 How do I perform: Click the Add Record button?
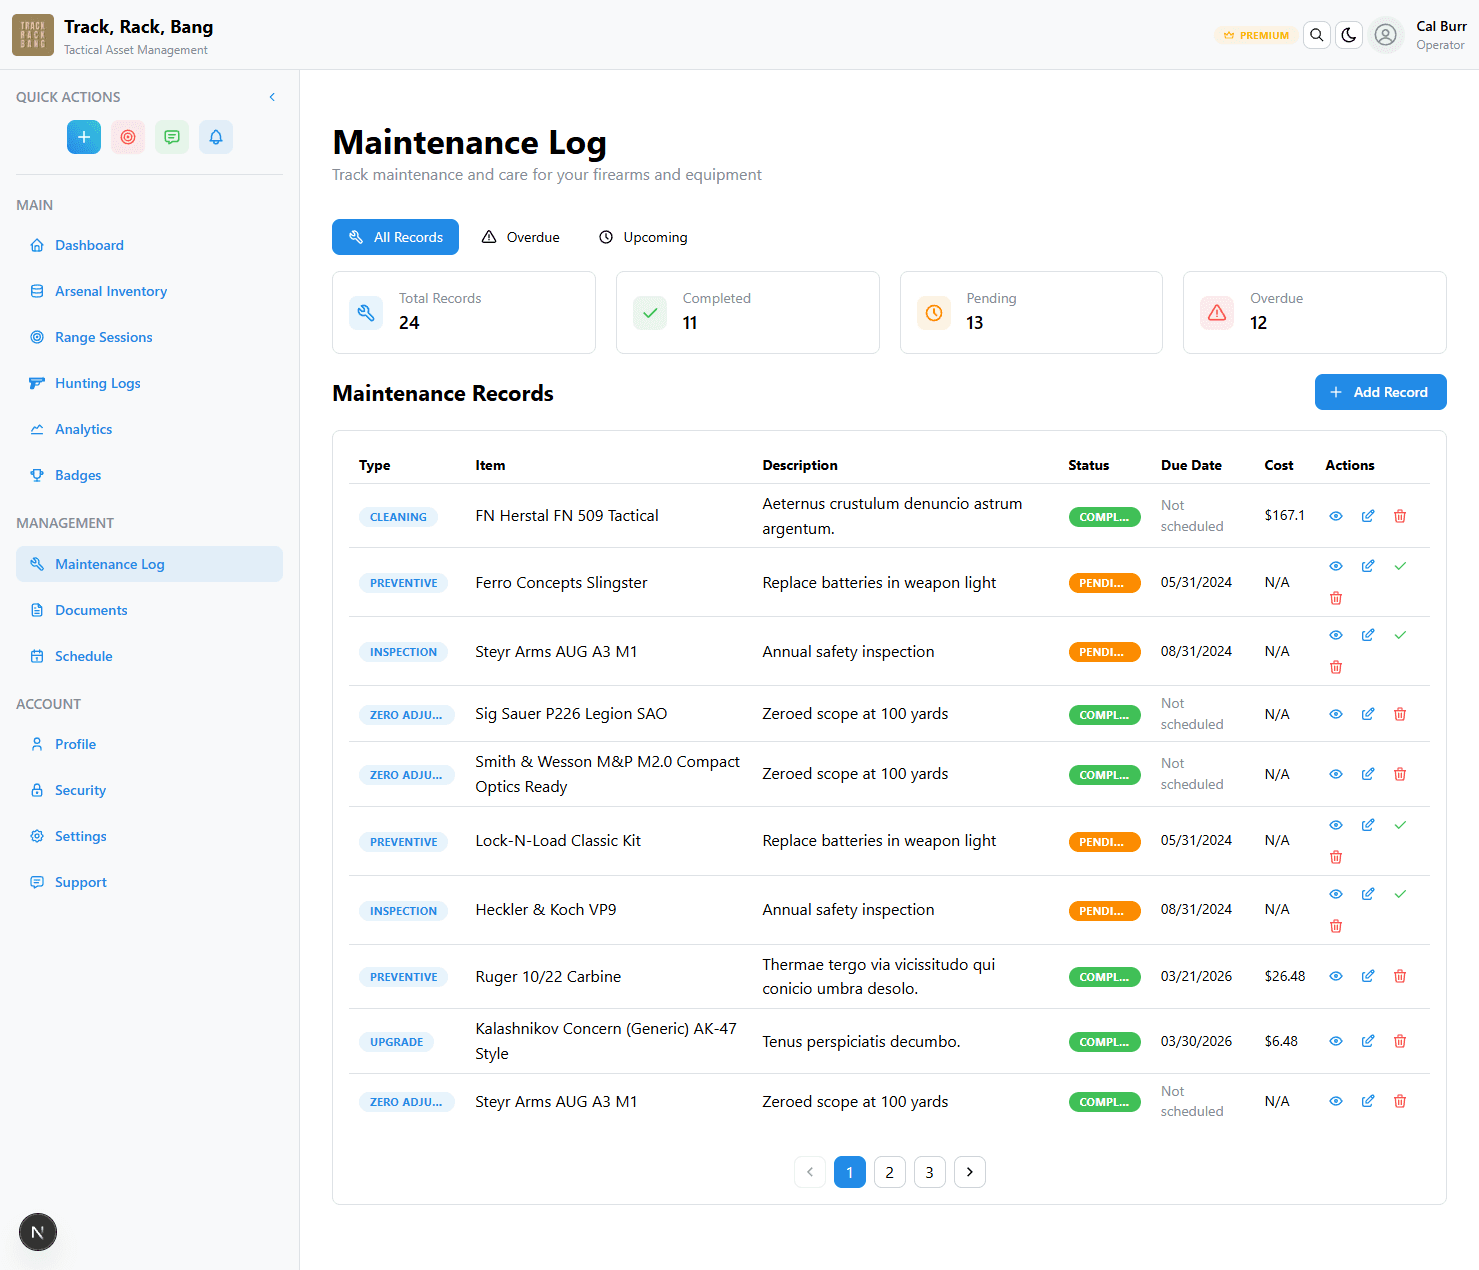pyautogui.click(x=1380, y=392)
